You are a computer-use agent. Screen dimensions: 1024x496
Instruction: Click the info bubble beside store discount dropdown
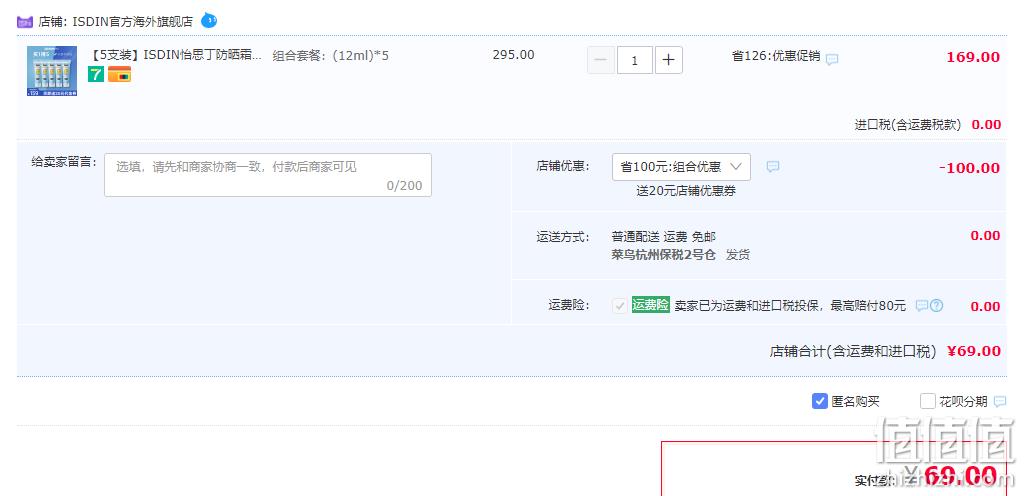773,166
